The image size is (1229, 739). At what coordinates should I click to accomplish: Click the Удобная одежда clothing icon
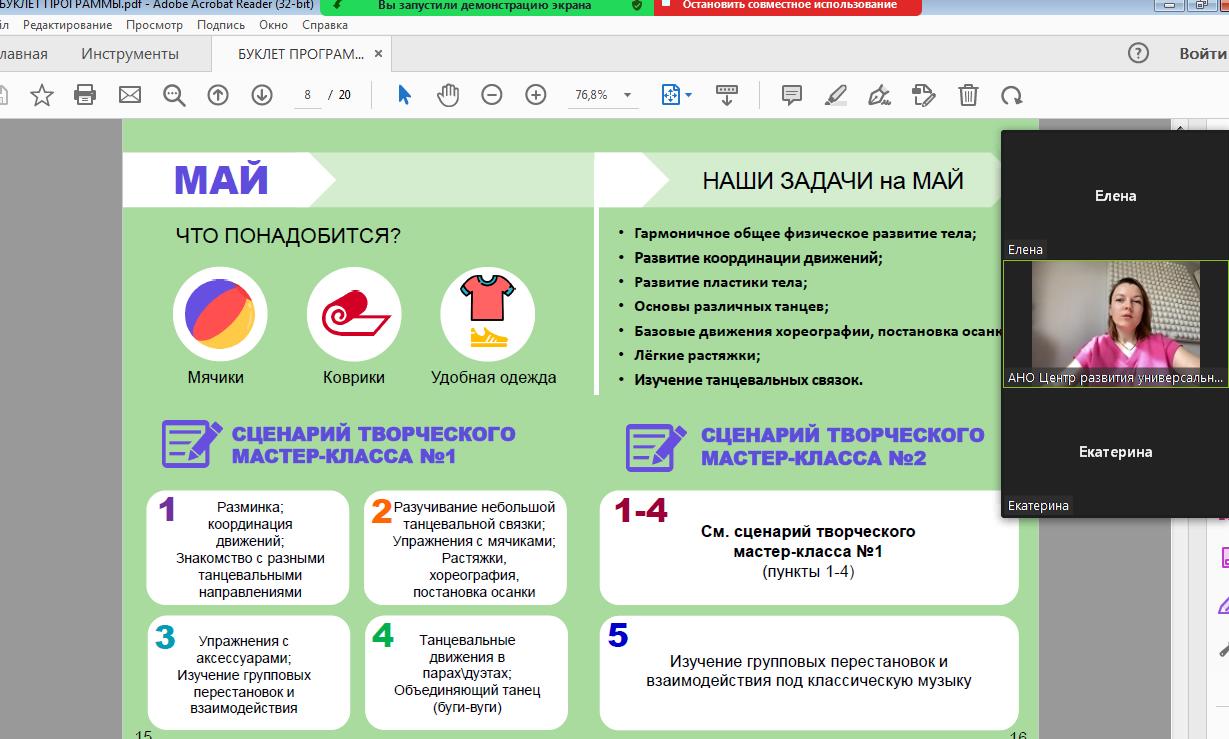point(488,314)
